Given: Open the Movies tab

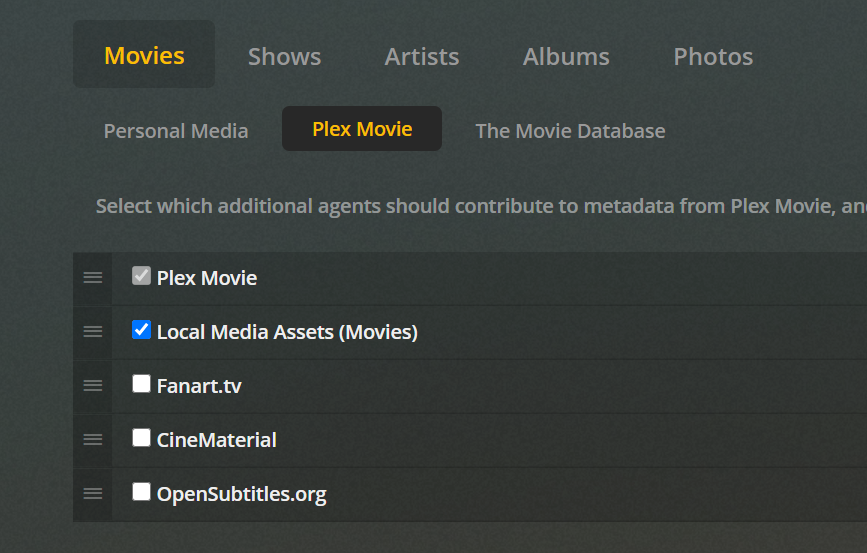Looking at the screenshot, I should click(x=144, y=56).
